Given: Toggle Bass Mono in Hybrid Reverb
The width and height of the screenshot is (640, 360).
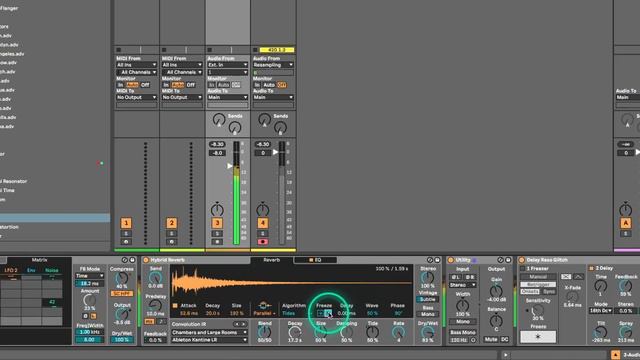Looking at the screenshot, I should 427,314.
